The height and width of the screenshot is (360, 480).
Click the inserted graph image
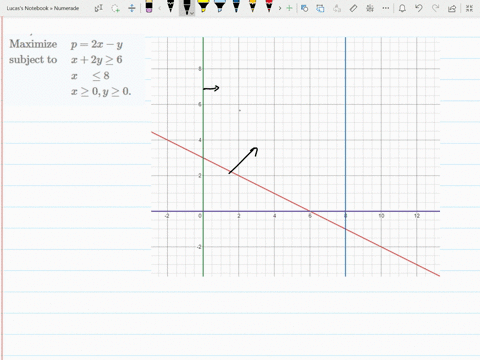(x=295, y=157)
